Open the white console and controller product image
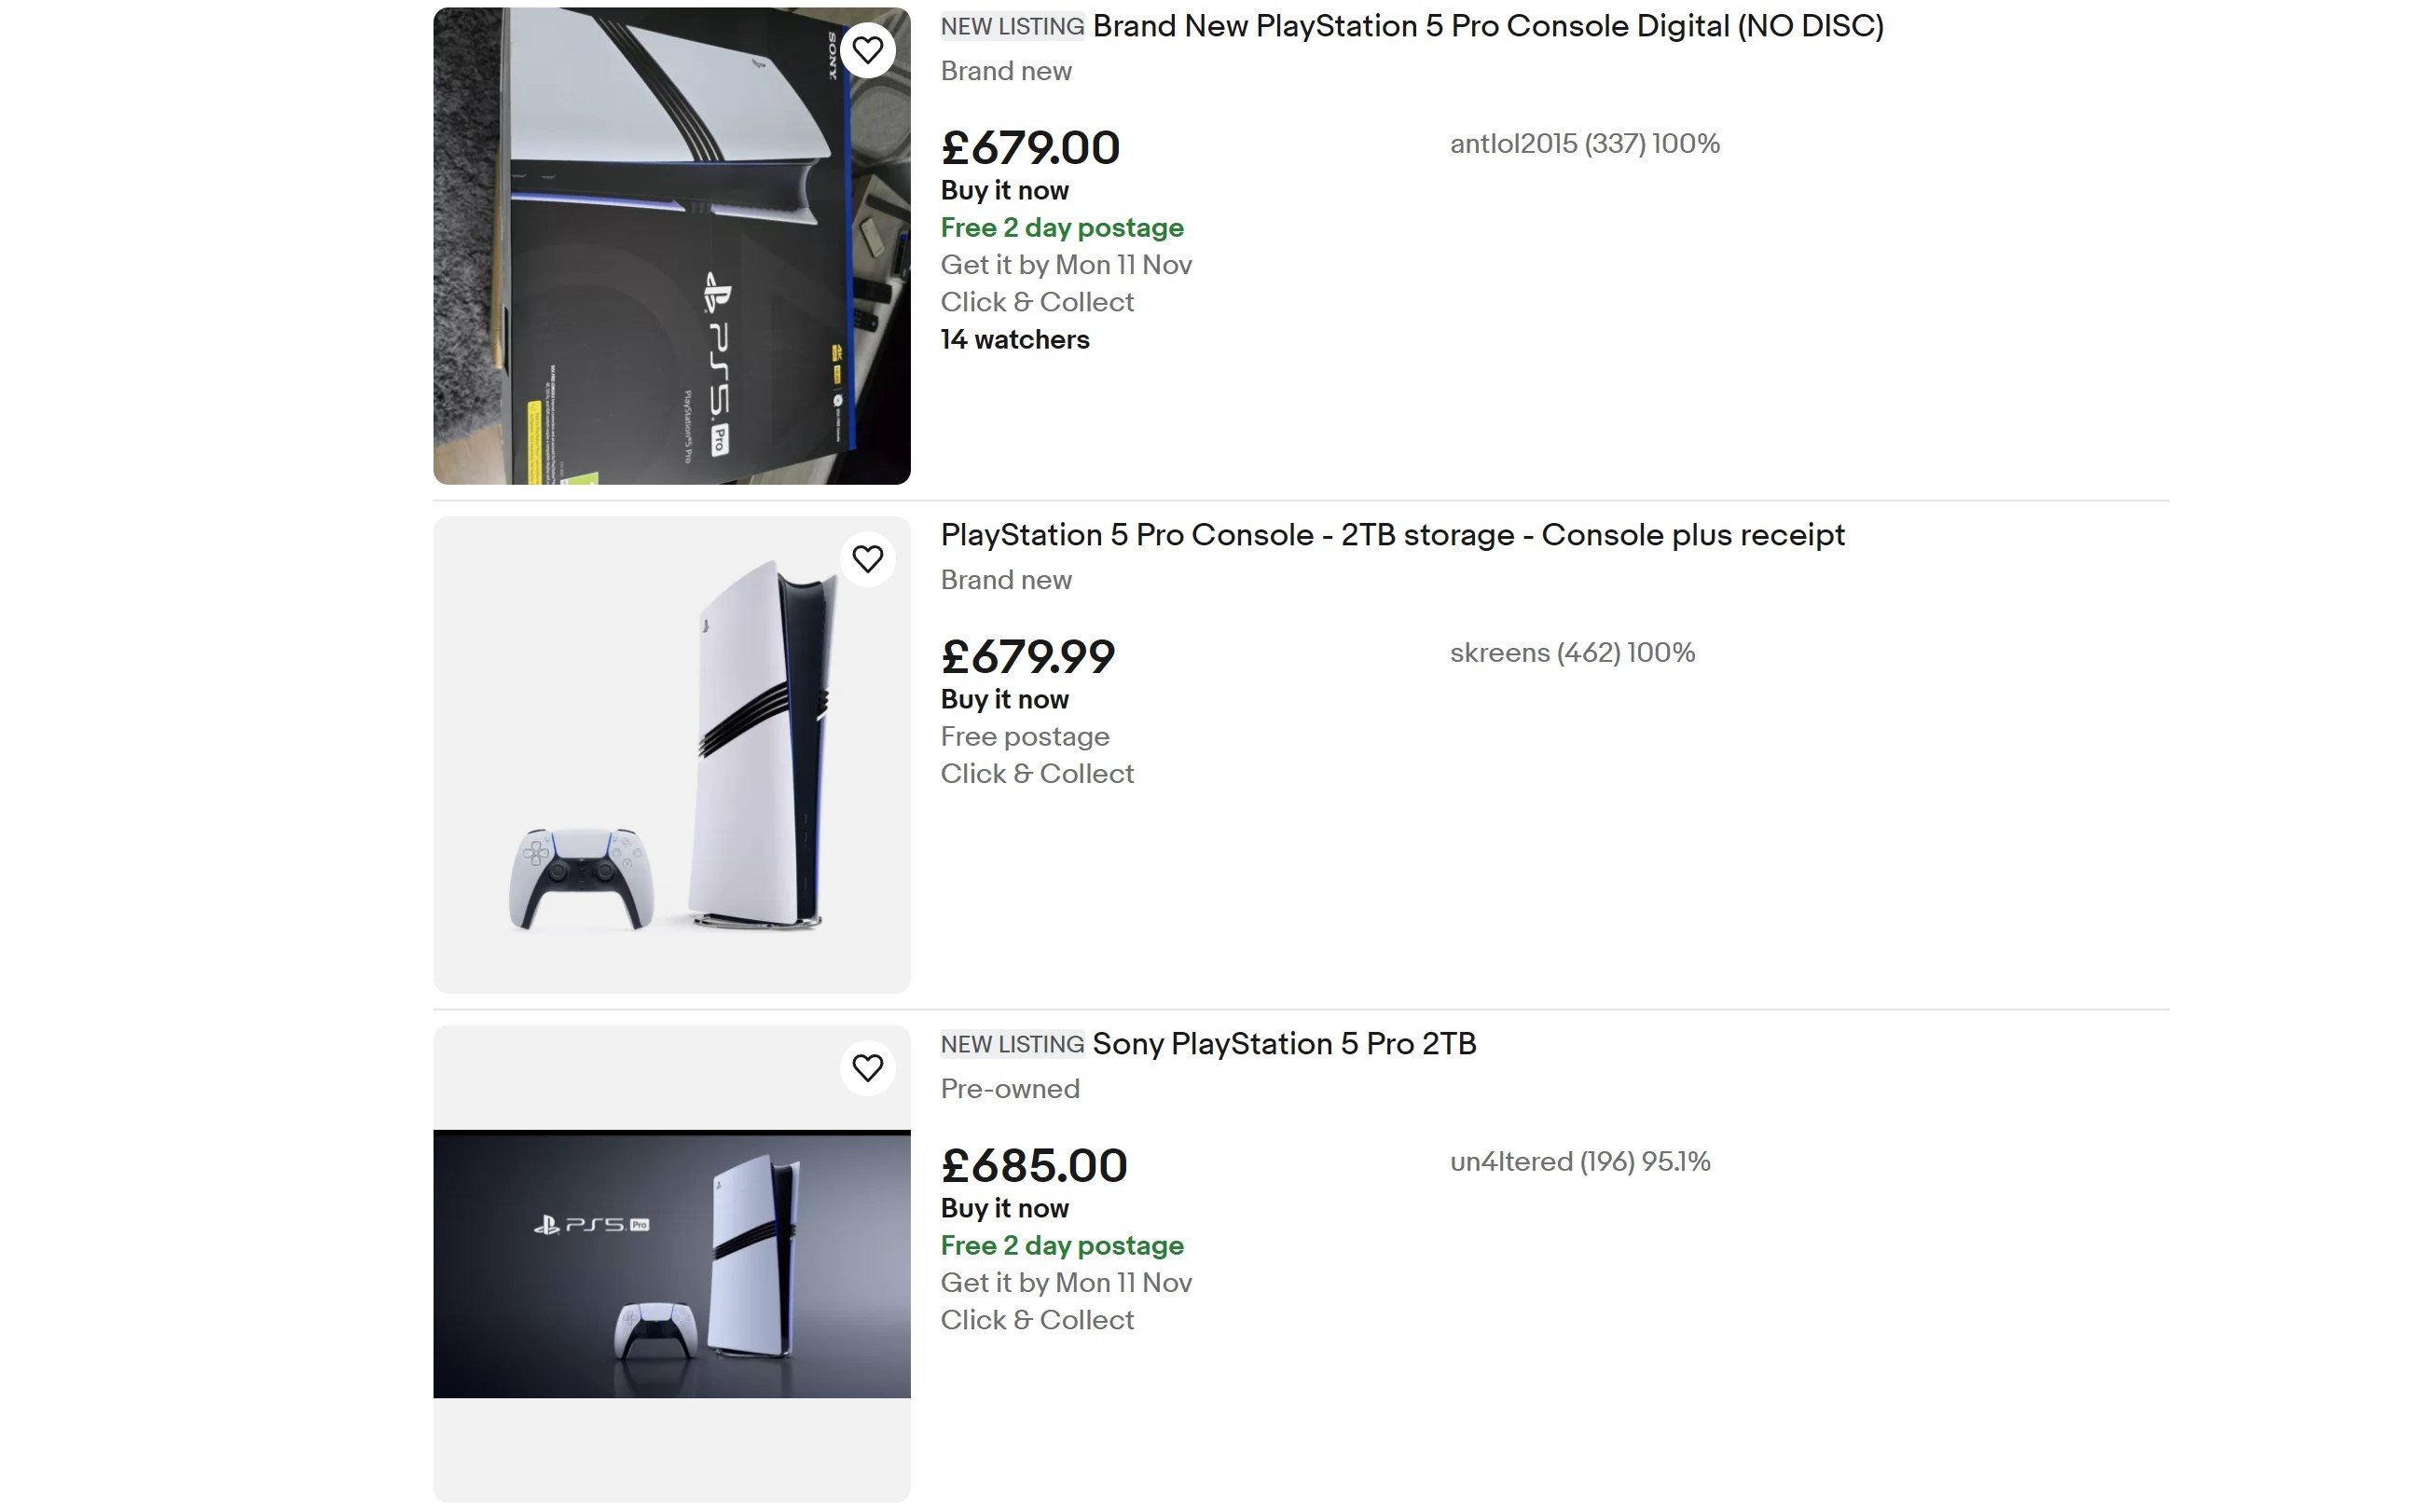This screenshot has height=1512, width=2411. [x=671, y=755]
